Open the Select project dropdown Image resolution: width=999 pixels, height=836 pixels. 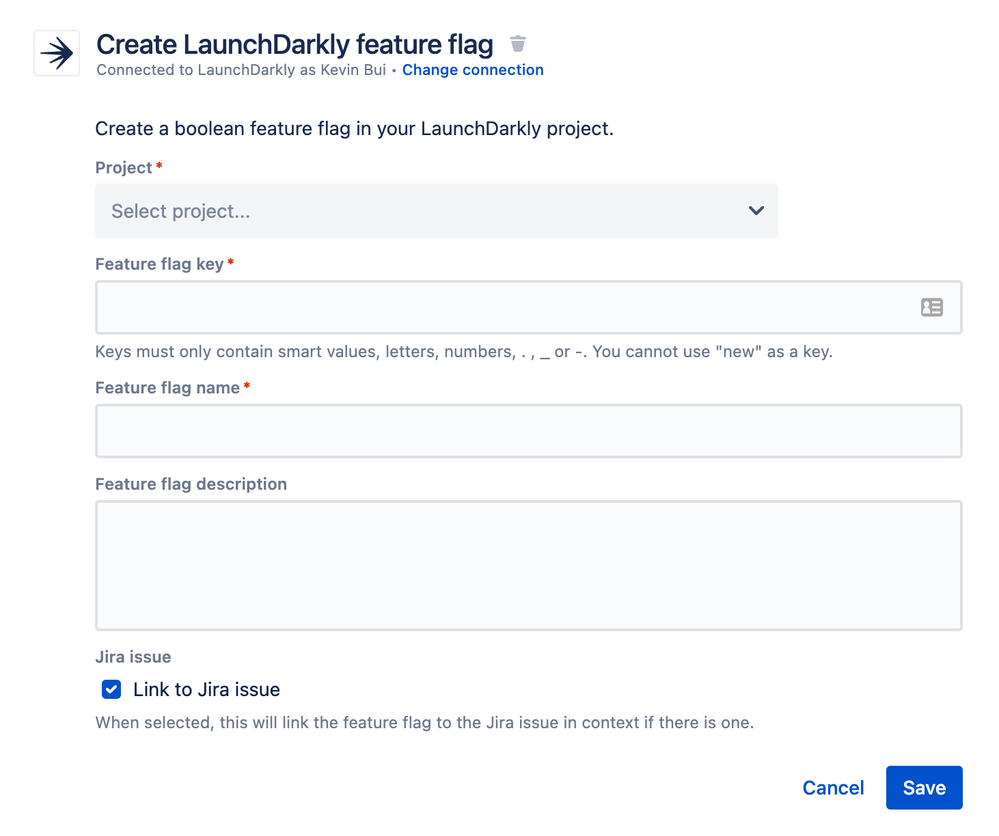tap(436, 211)
